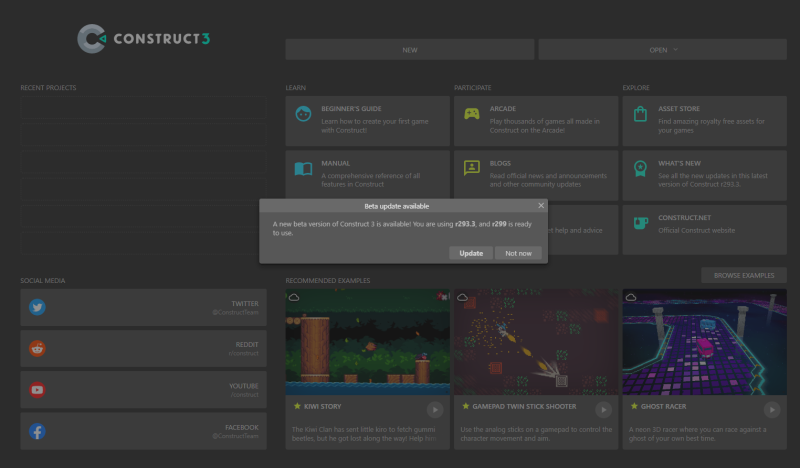
Task: Click the KIWI STORY title text
Action: (322, 406)
